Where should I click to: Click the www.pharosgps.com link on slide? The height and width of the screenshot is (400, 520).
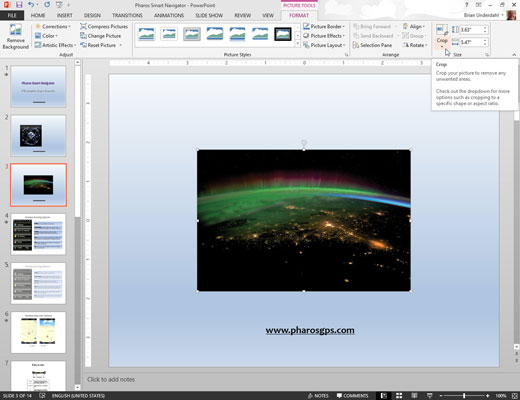tap(310, 330)
